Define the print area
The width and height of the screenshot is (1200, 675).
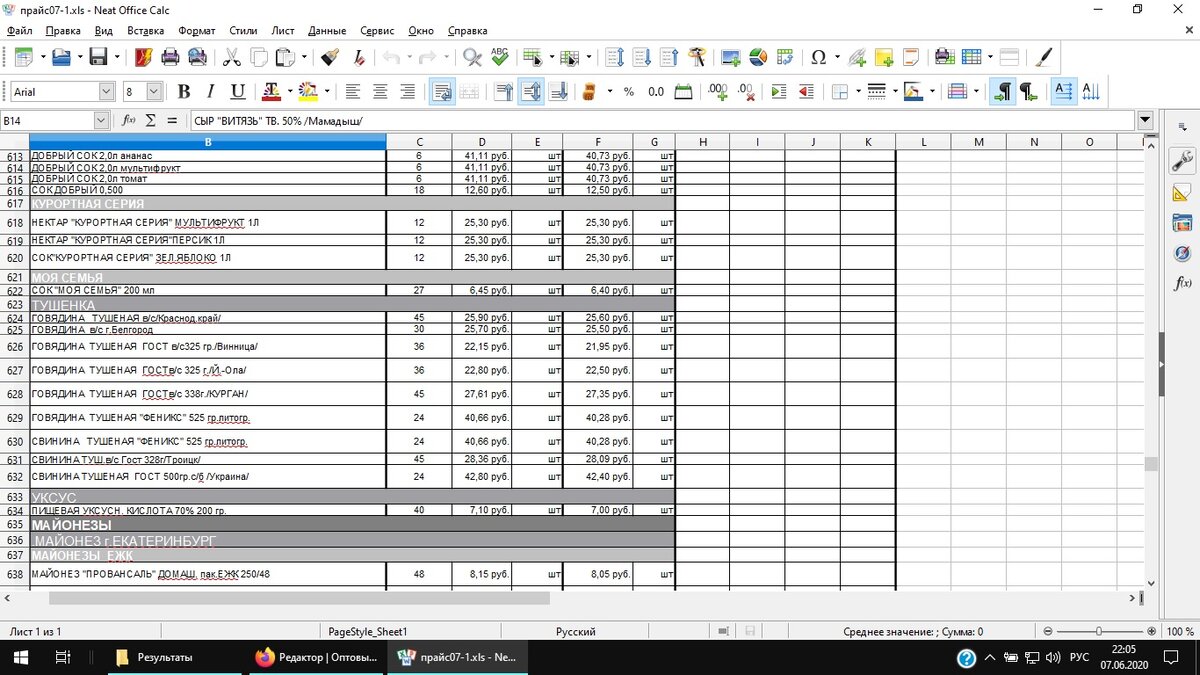click(944, 57)
